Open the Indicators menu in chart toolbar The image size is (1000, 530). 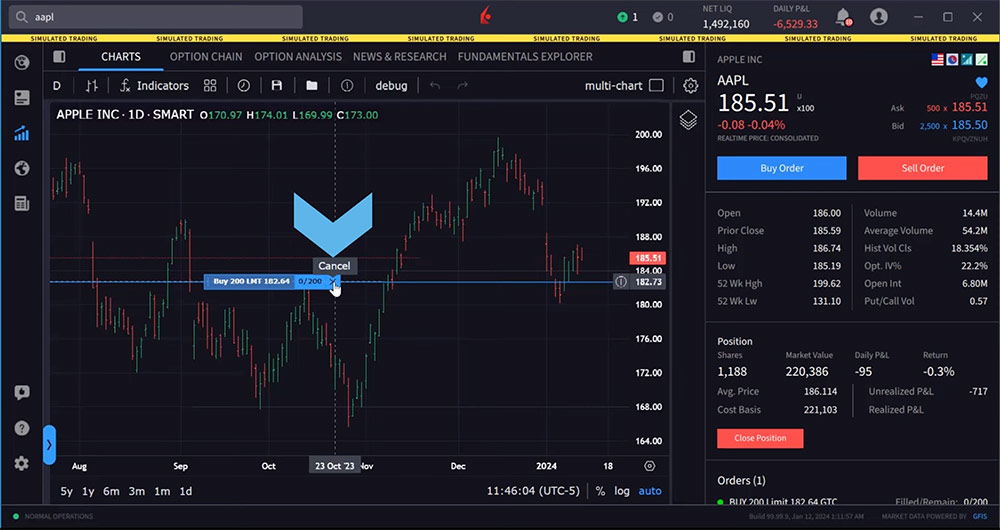[154, 86]
